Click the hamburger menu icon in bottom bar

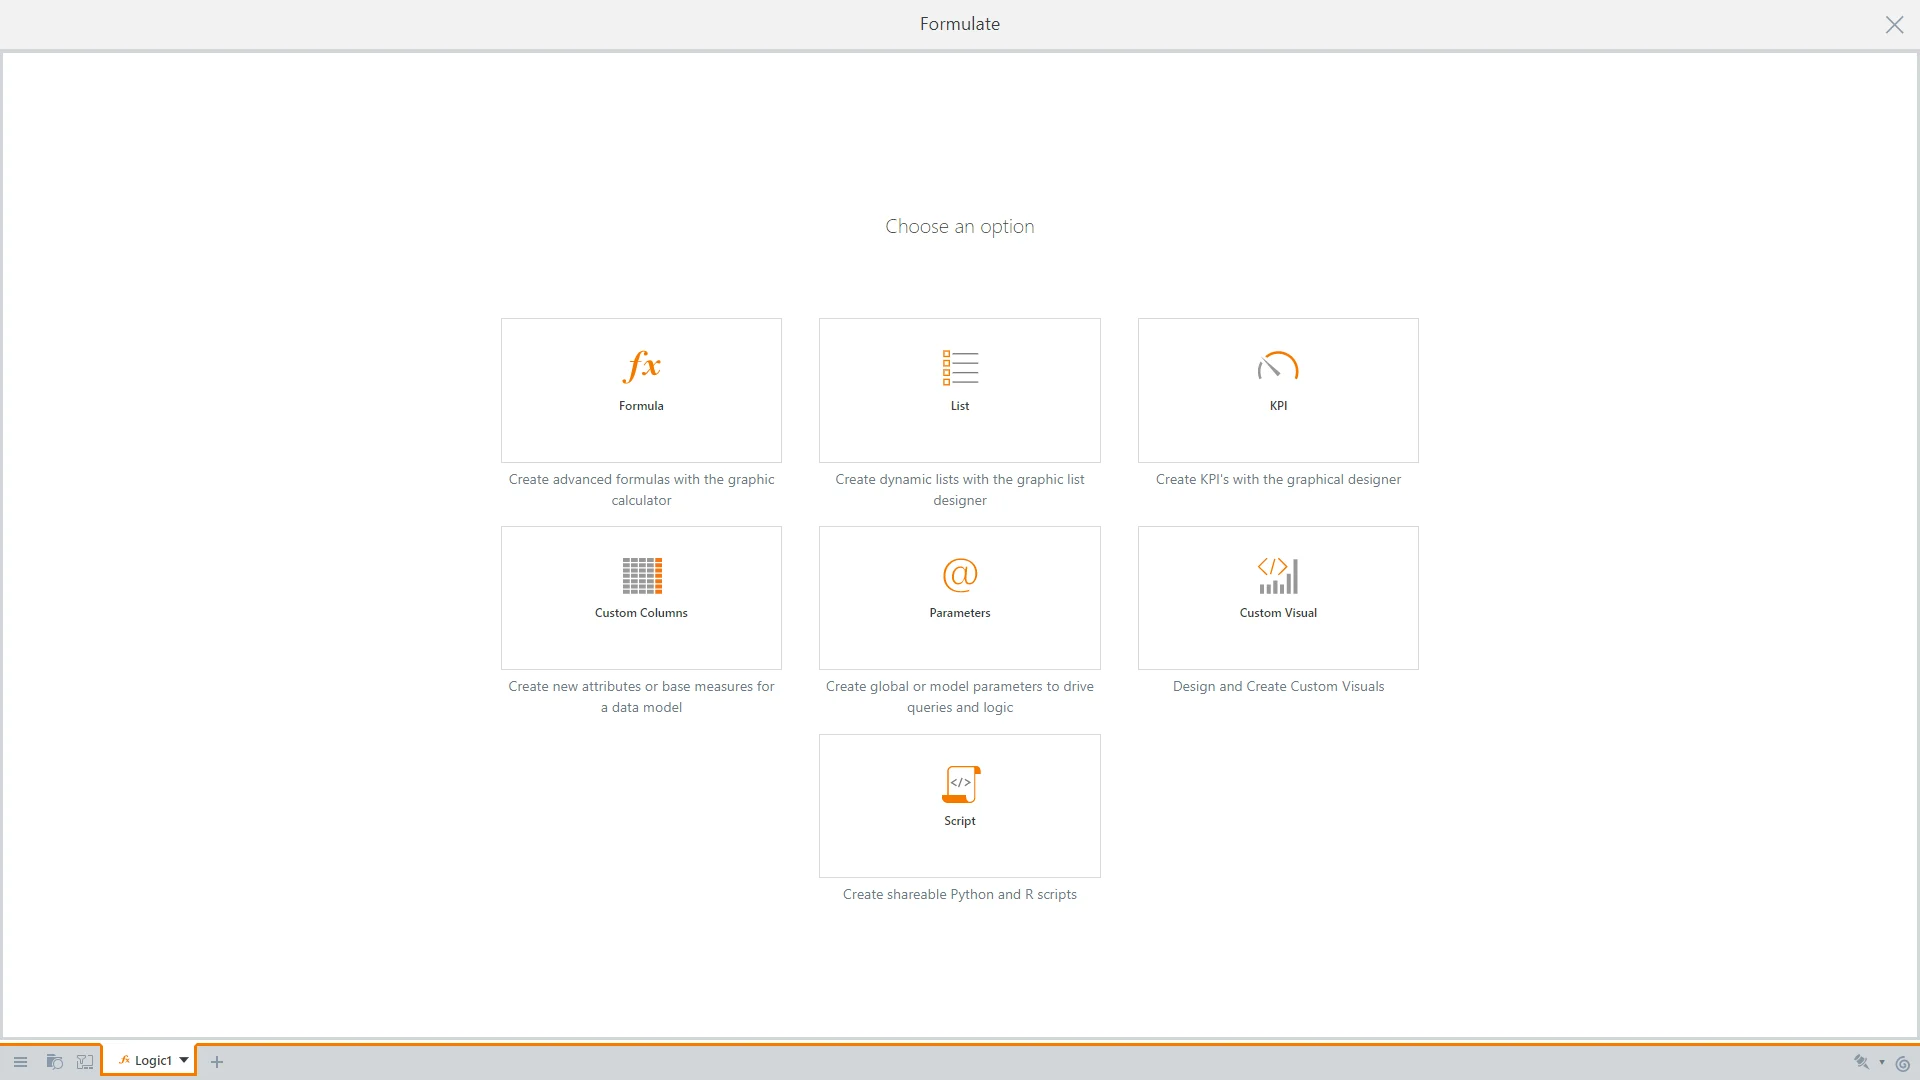coord(20,1062)
